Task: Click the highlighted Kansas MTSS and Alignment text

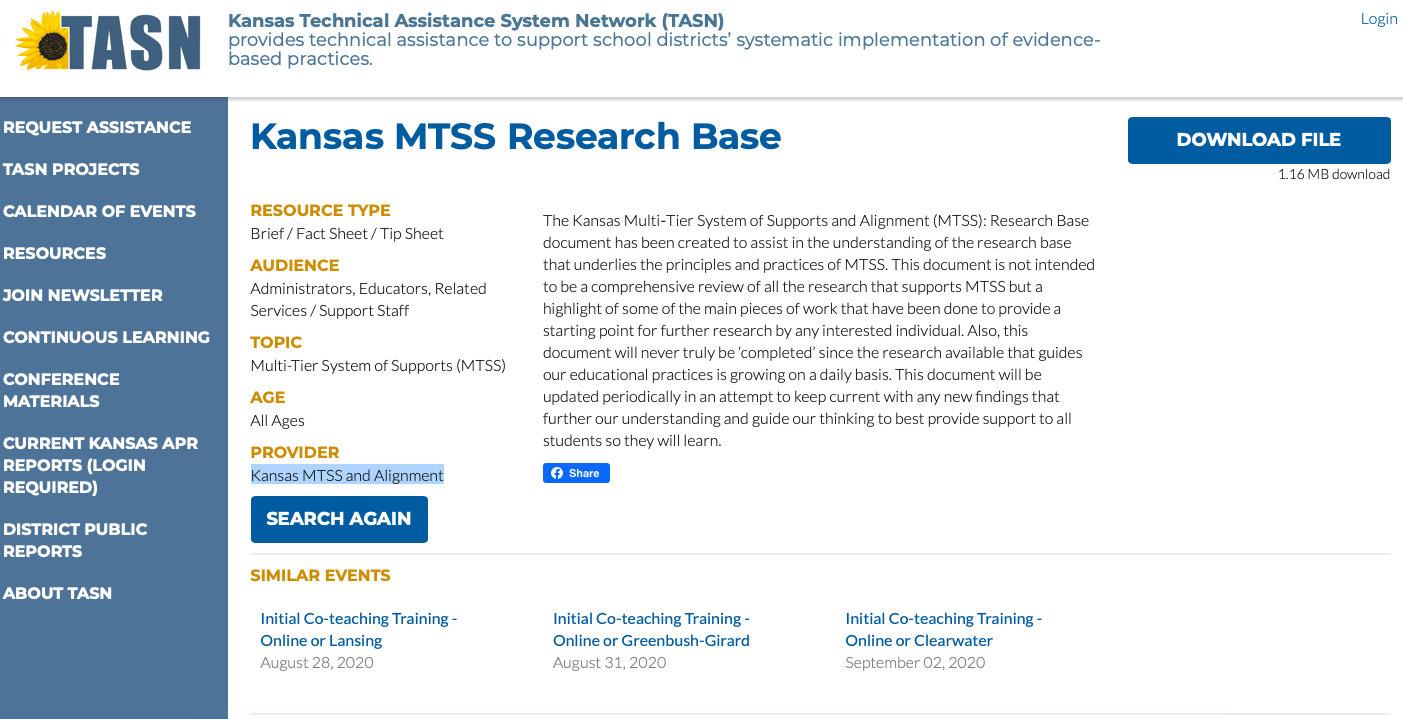Action: coord(347,475)
